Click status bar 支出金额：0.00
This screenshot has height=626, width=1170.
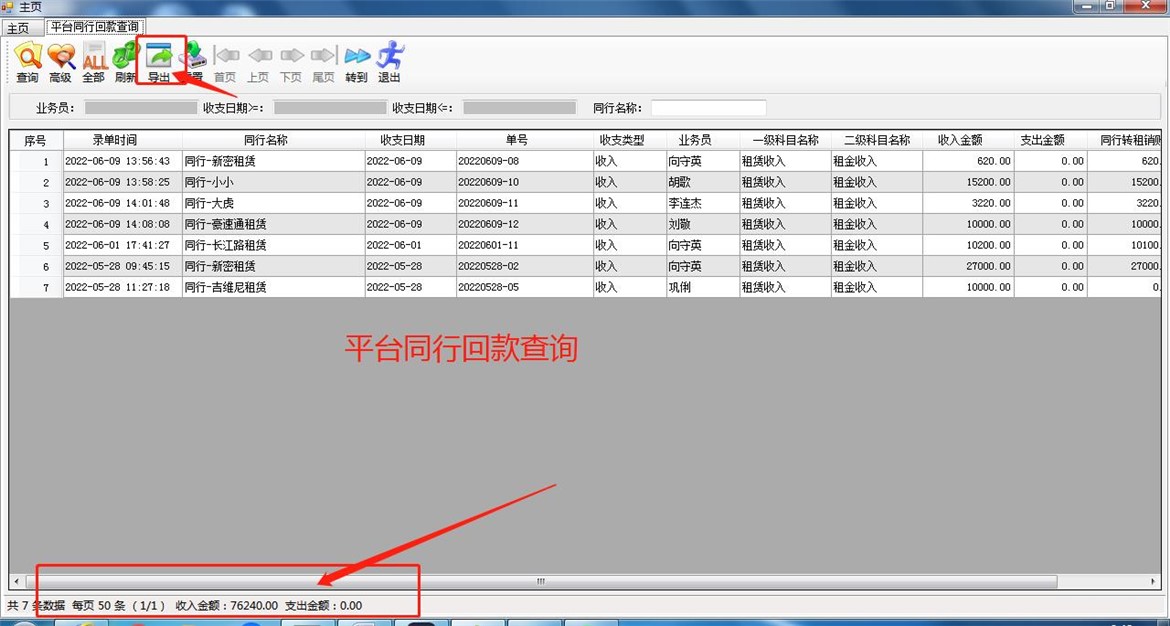(x=324, y=606)
